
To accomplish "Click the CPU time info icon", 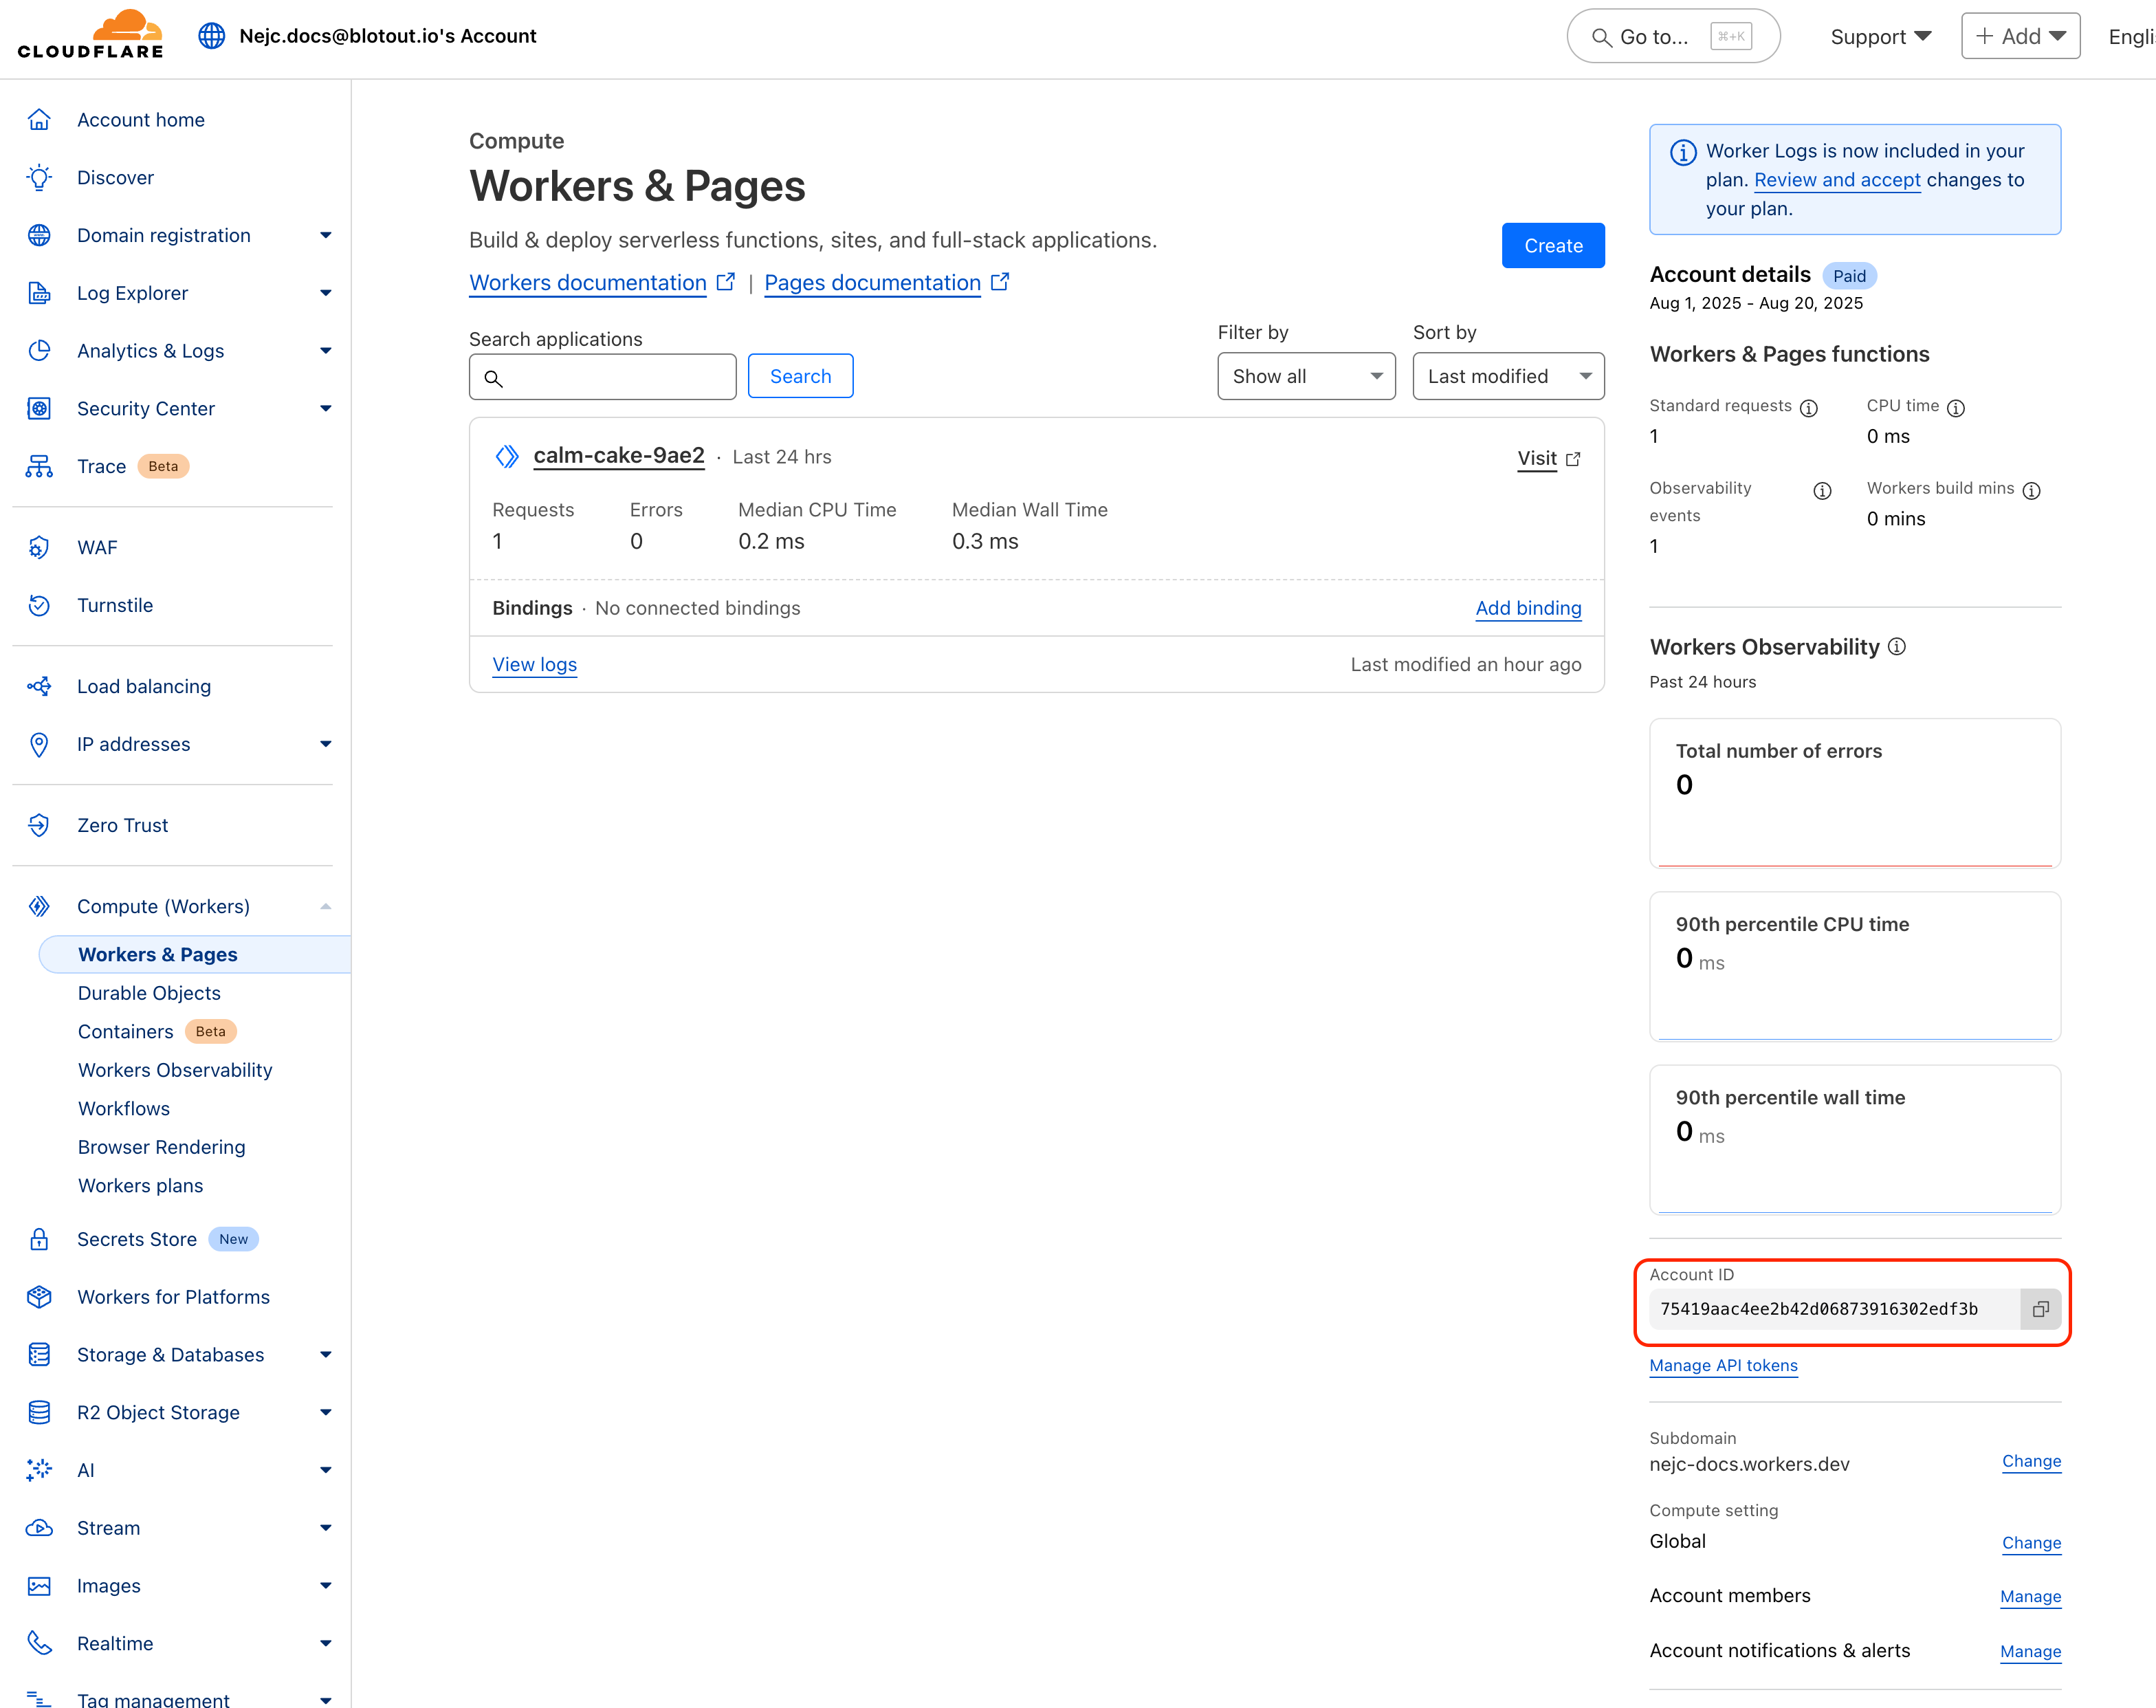I will click(1955, 407).
